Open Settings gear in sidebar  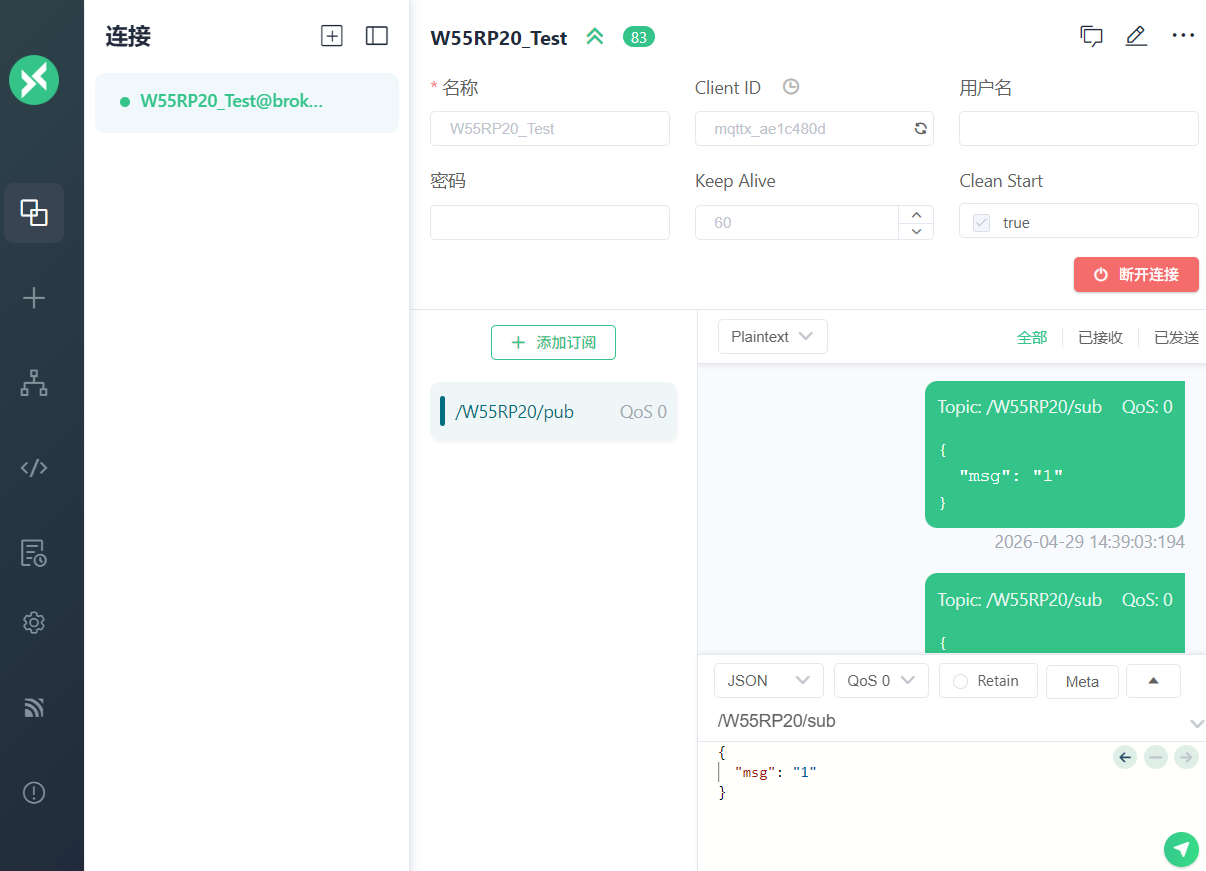pos(34,623)
